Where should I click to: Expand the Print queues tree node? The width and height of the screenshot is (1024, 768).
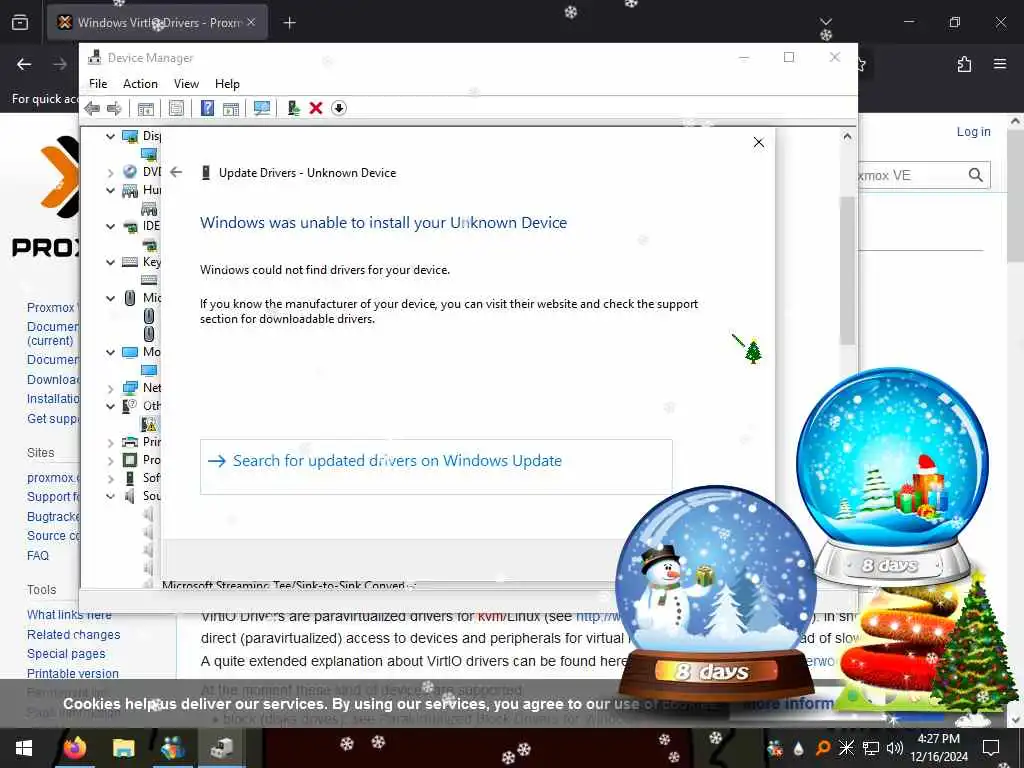[x=110, y=442]
